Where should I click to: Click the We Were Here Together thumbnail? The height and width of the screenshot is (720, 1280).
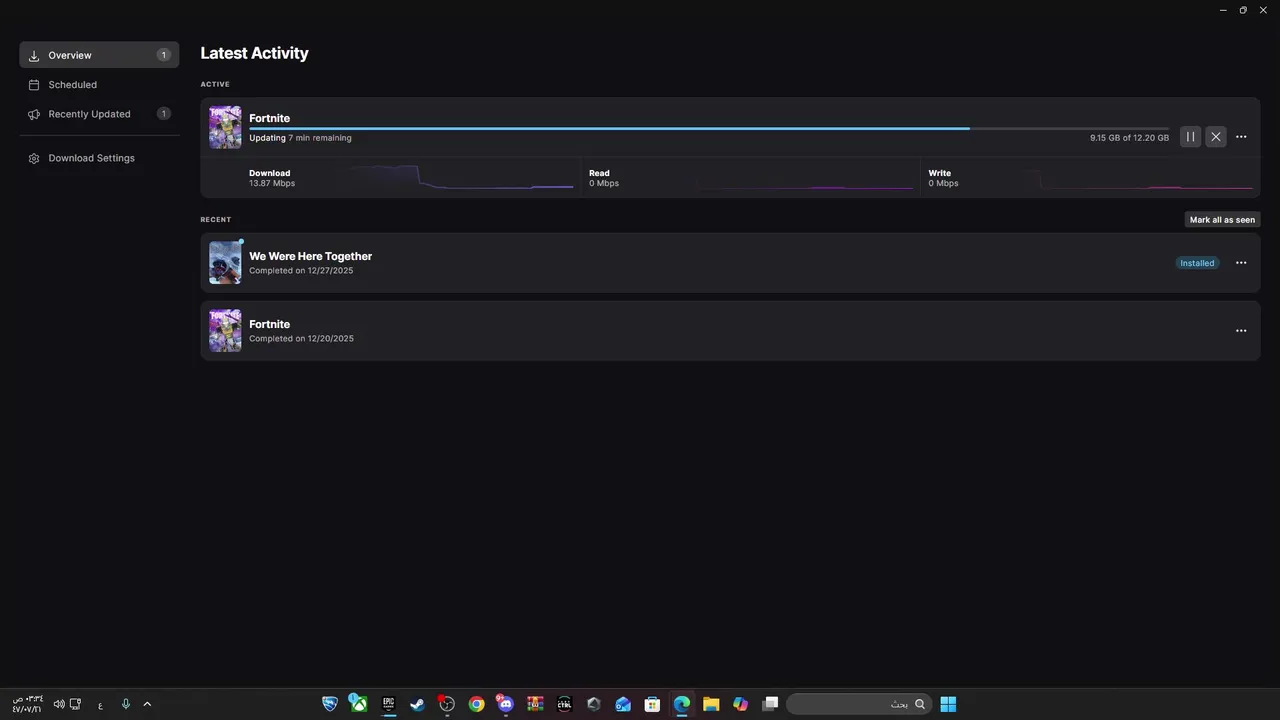coord(225,263)
